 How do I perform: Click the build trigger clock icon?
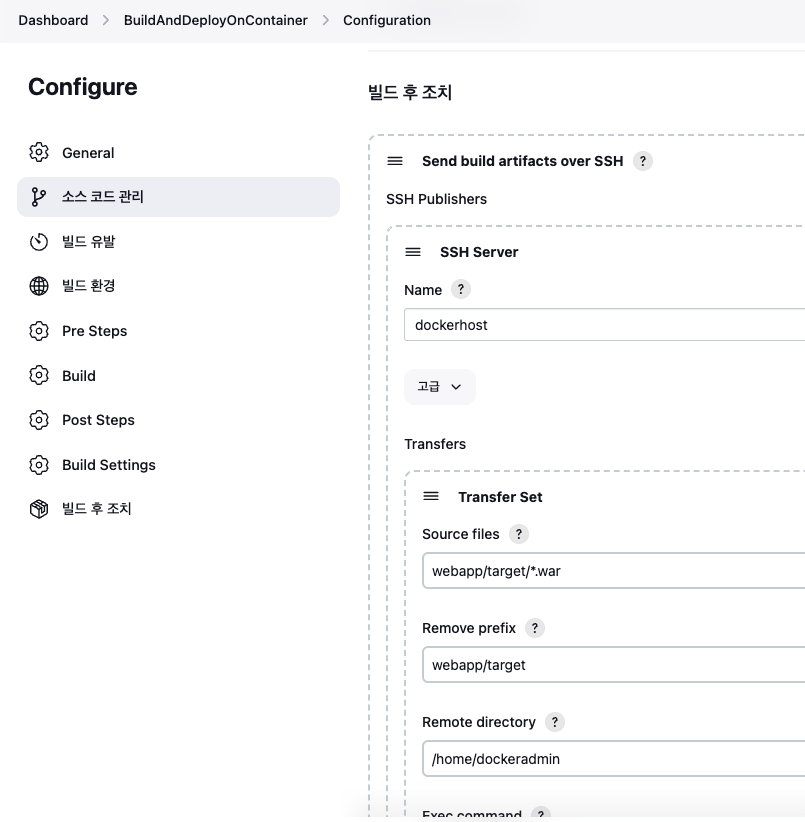[x=39, y=242]
